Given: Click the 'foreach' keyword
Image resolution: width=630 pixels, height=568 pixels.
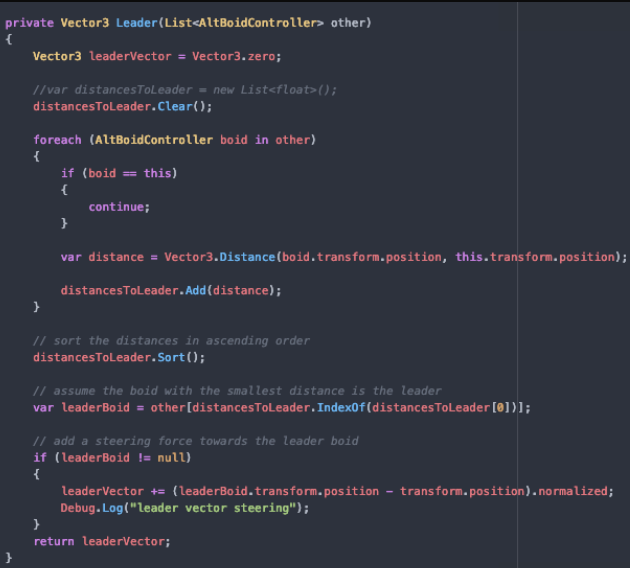Looking at the screenshot, I should click(57, 140).
